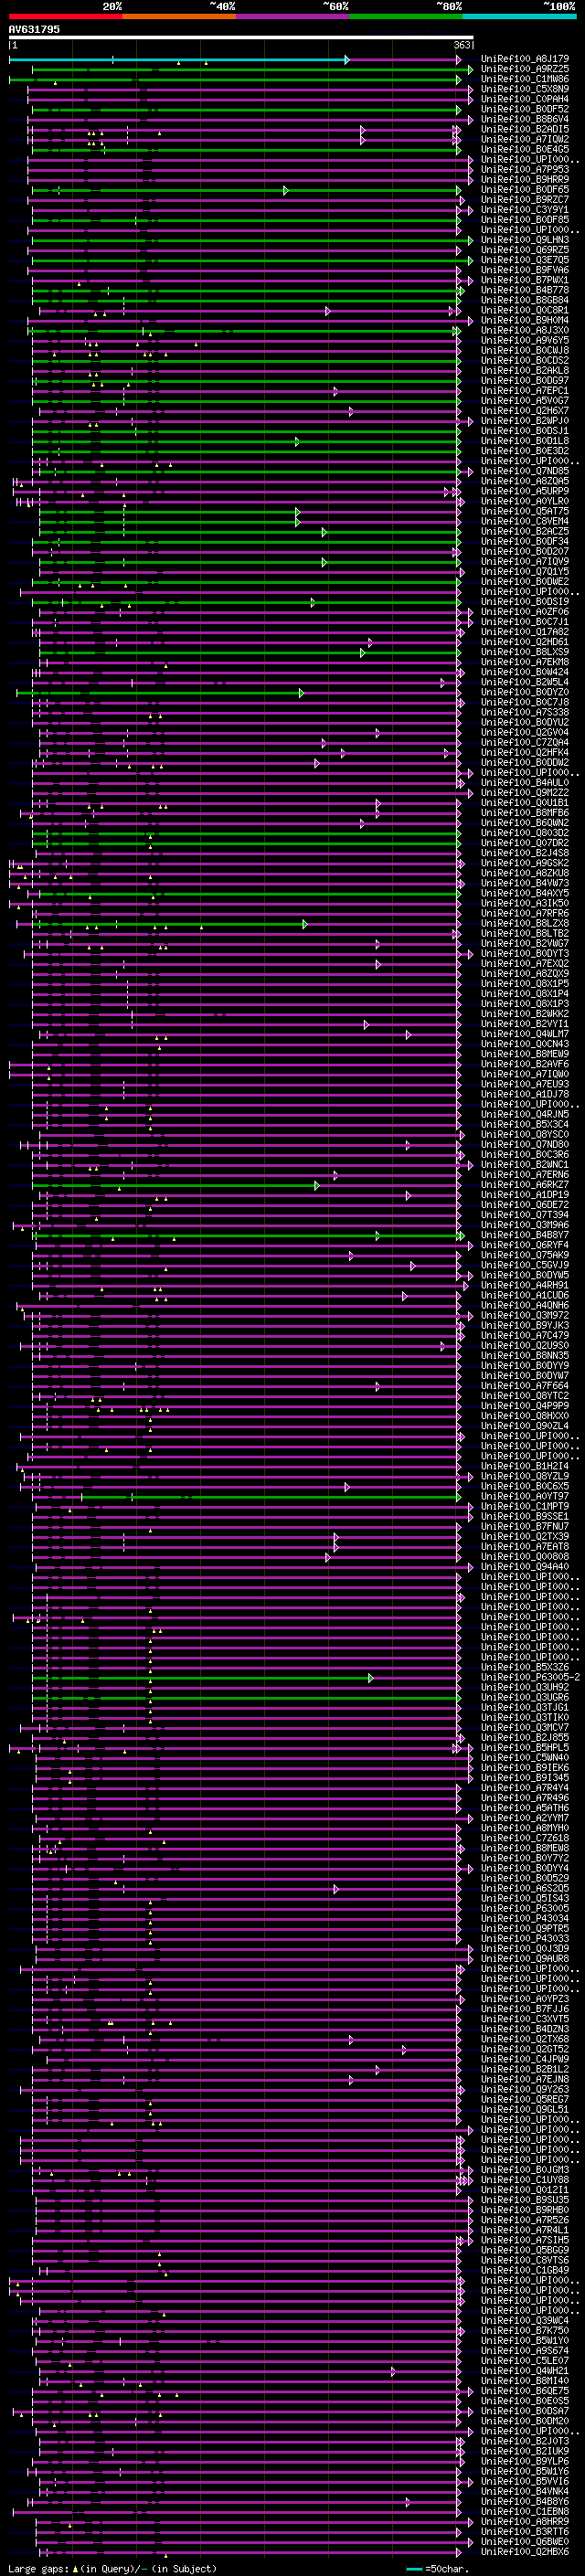Select the UniRef100_Q94A40 label
This screenshot has width=585, height=2576.
point(525,1567)
